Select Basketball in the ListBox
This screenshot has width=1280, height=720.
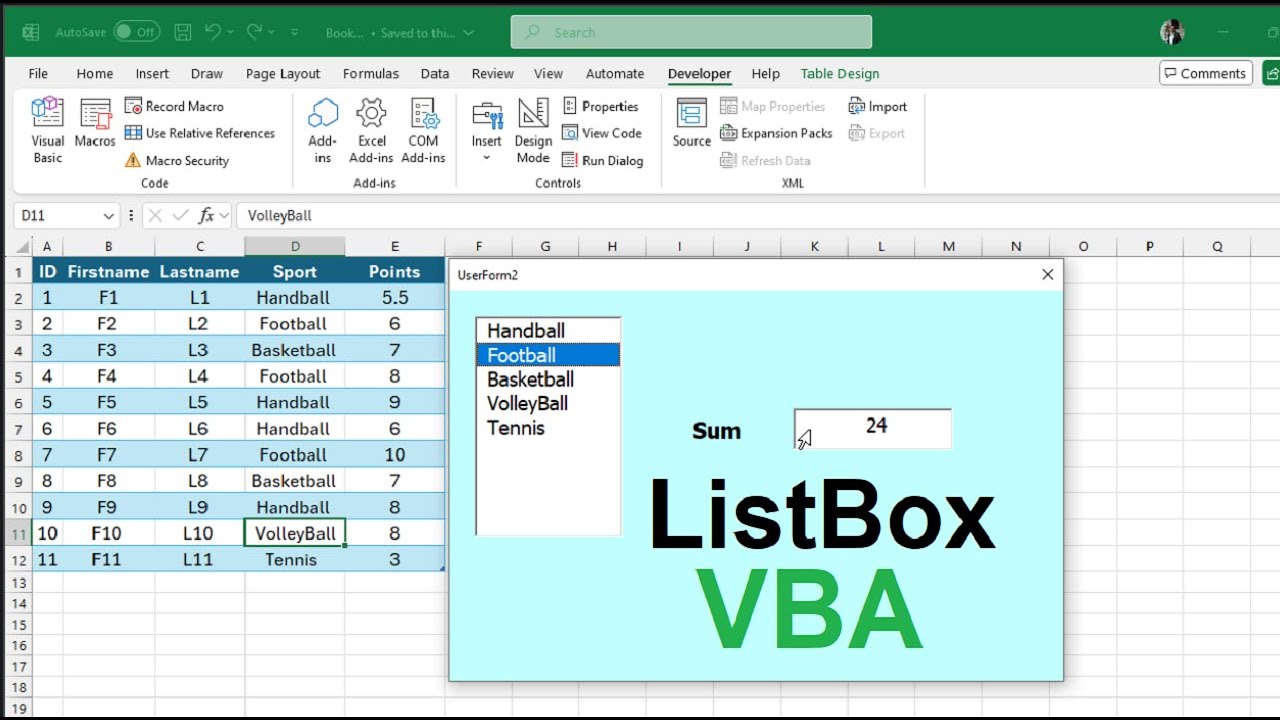(x=548, y=380)
